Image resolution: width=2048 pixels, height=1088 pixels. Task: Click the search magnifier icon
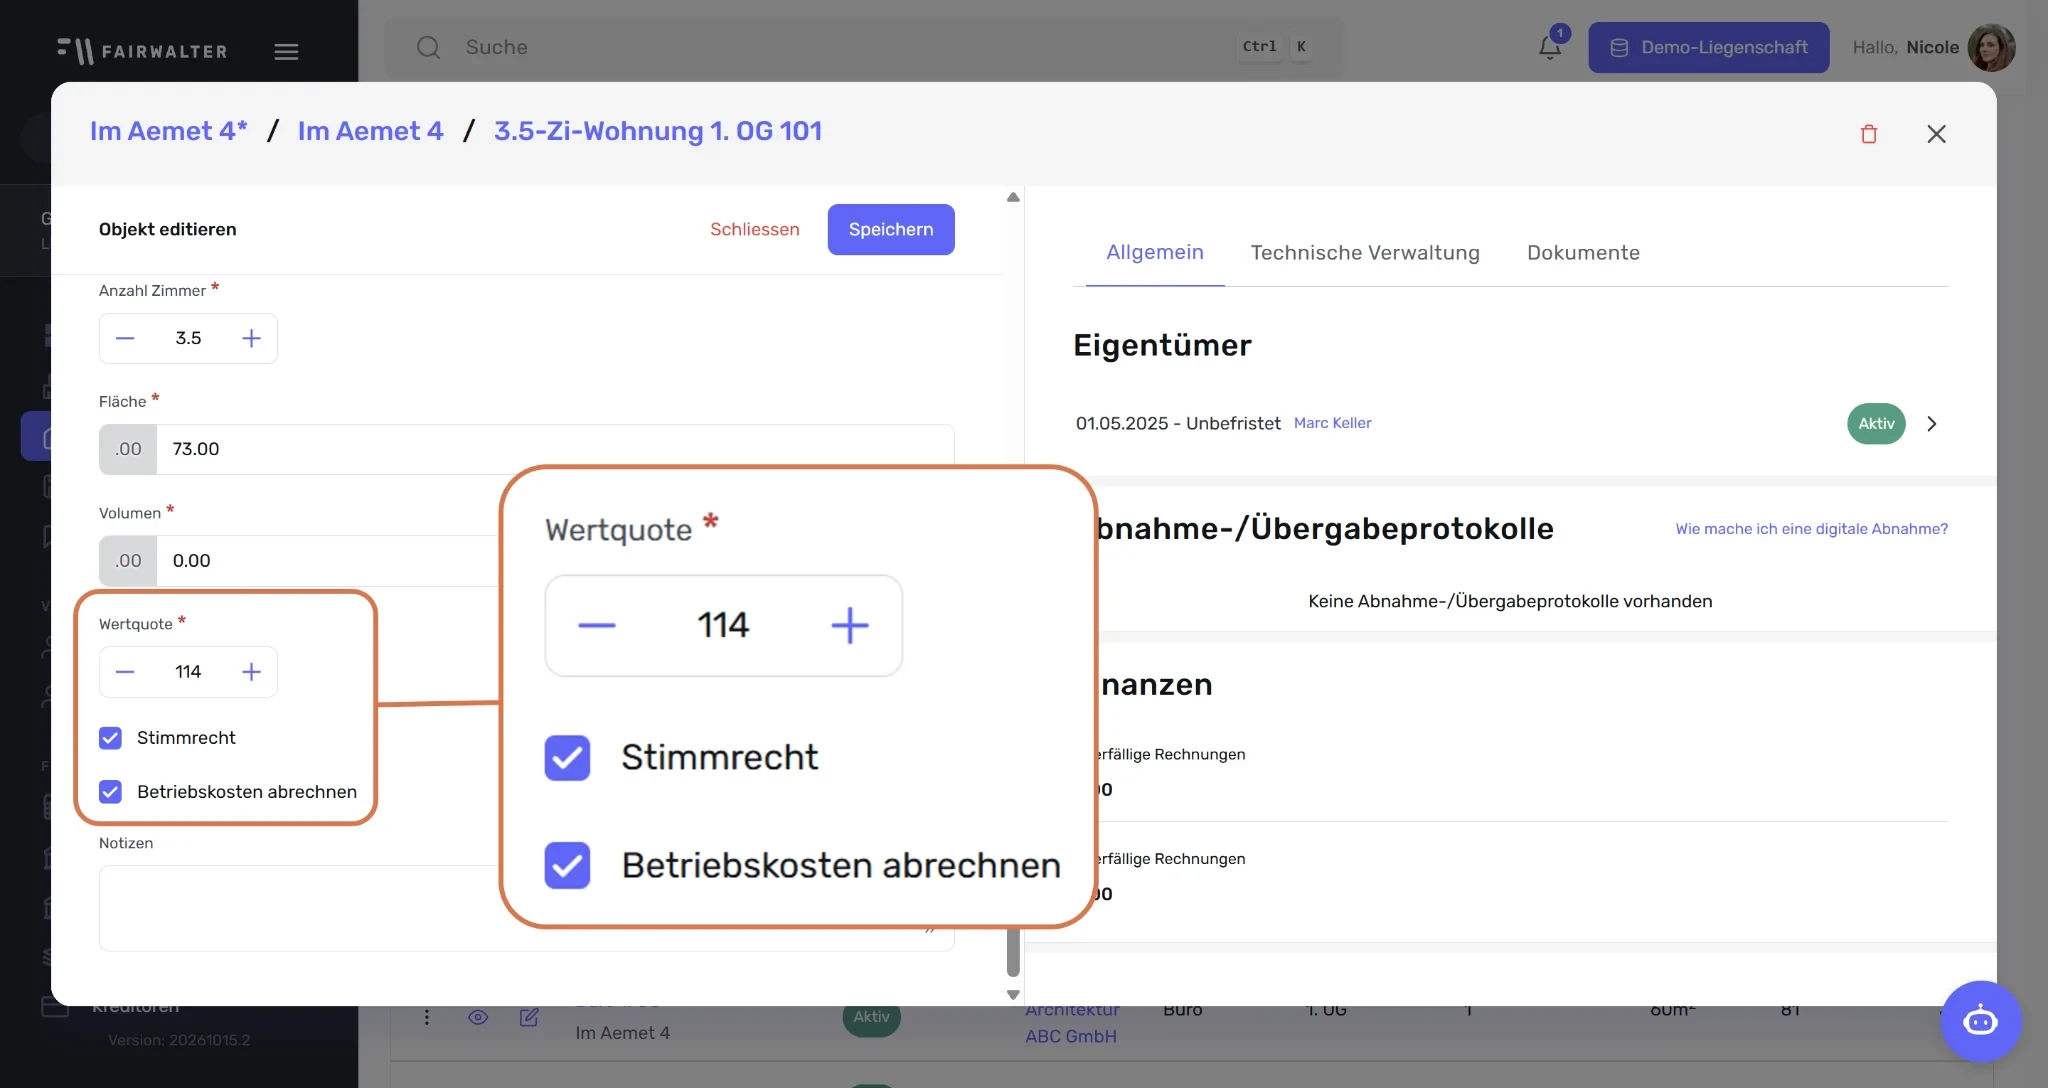429,47
